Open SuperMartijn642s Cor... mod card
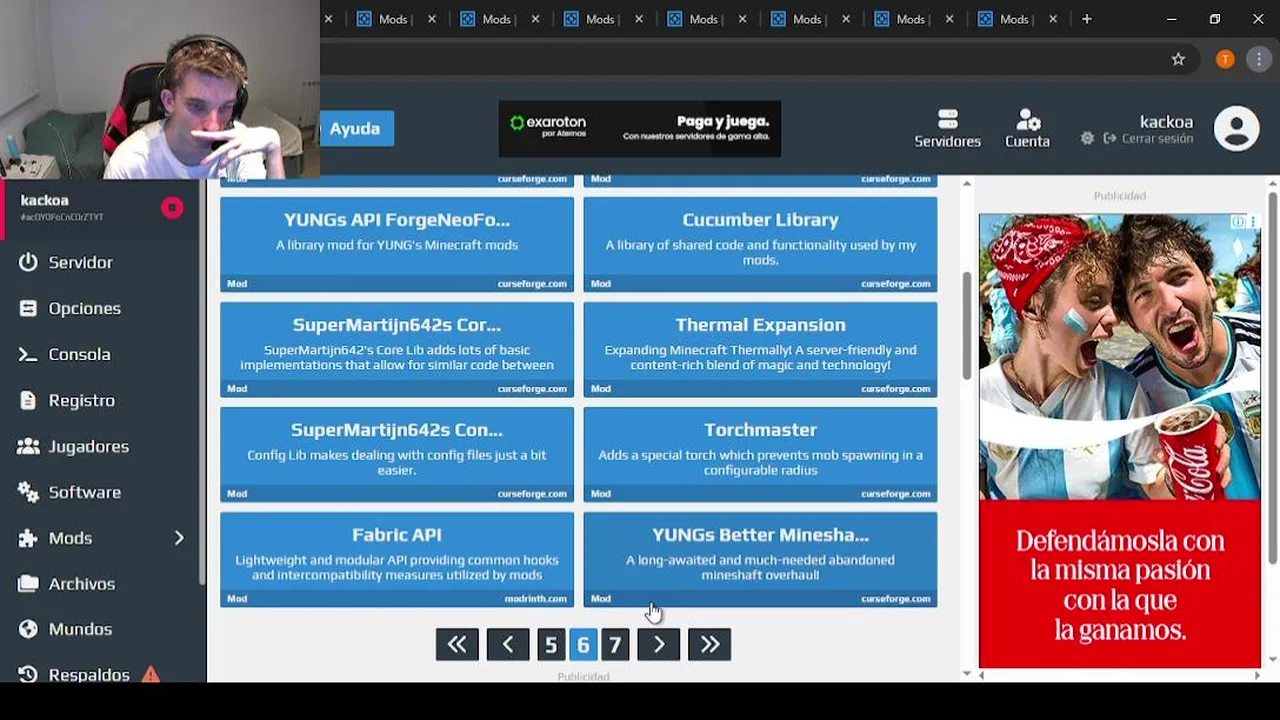Image resolution: width=1280 pixels, height=720 pixels. 397,350
